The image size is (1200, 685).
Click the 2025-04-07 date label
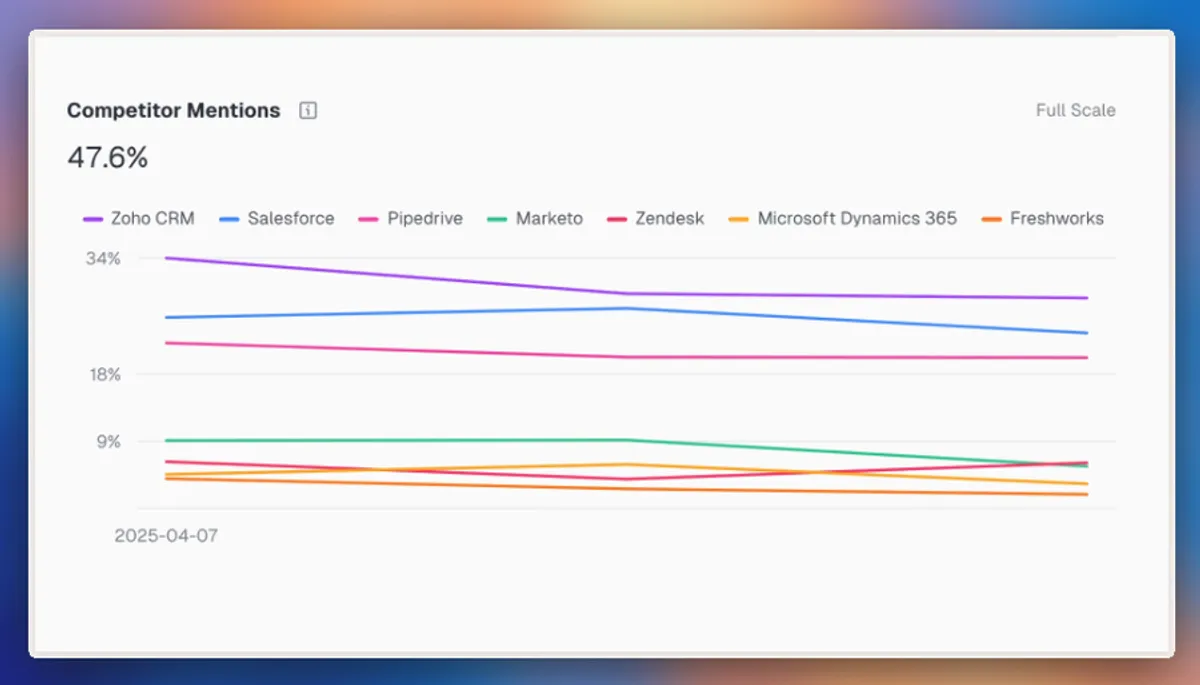(x=167, y=536)
